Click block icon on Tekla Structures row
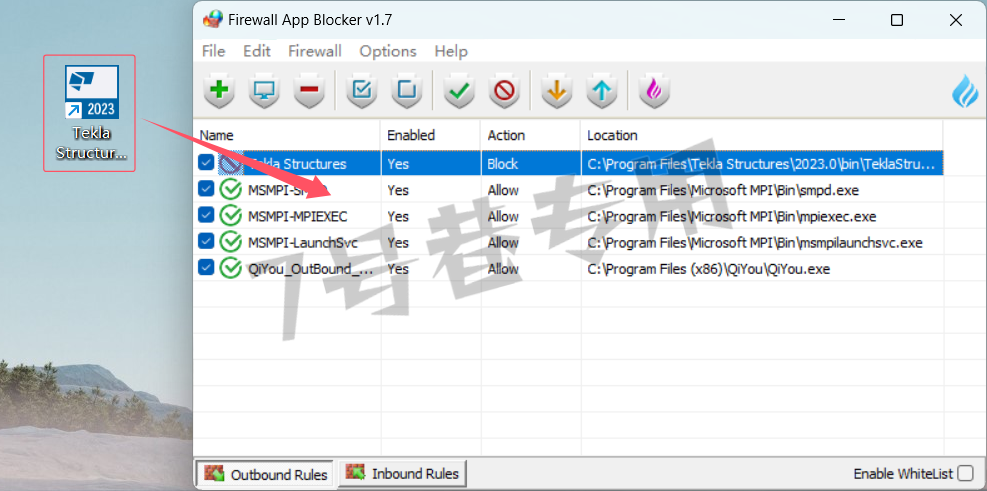Screen dimensions: 987x491 pos(229,164)
